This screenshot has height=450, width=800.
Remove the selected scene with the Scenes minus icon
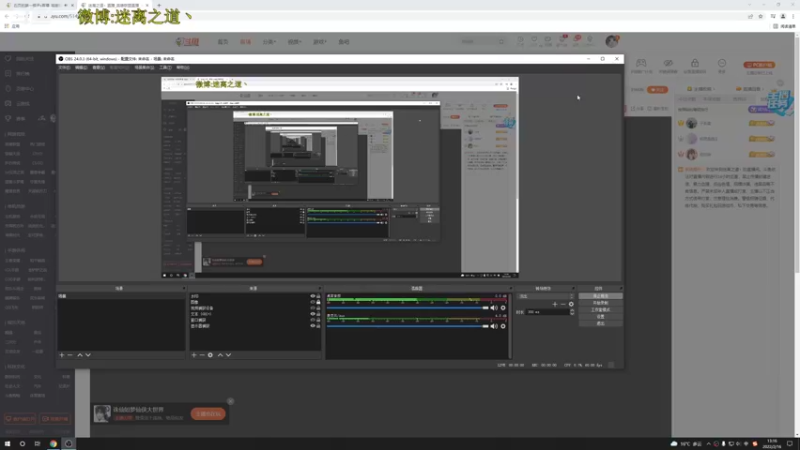(70, 355)
